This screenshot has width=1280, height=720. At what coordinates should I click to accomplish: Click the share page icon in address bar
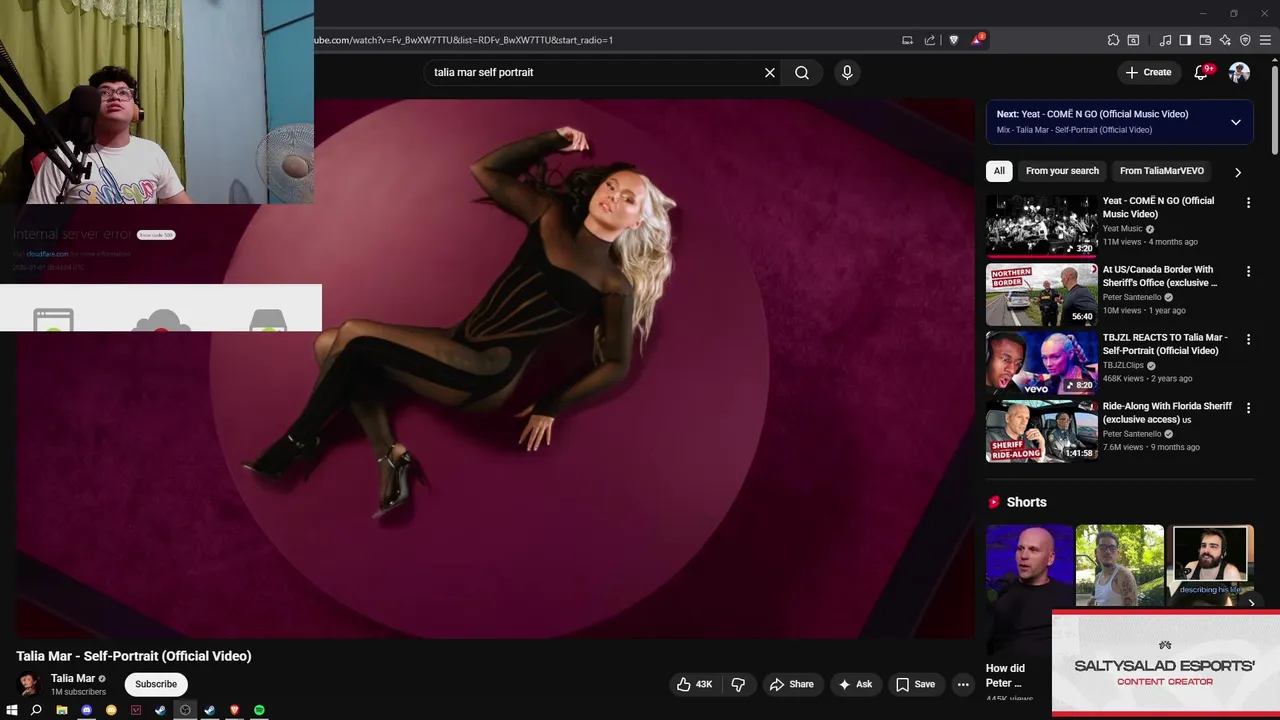930,40
